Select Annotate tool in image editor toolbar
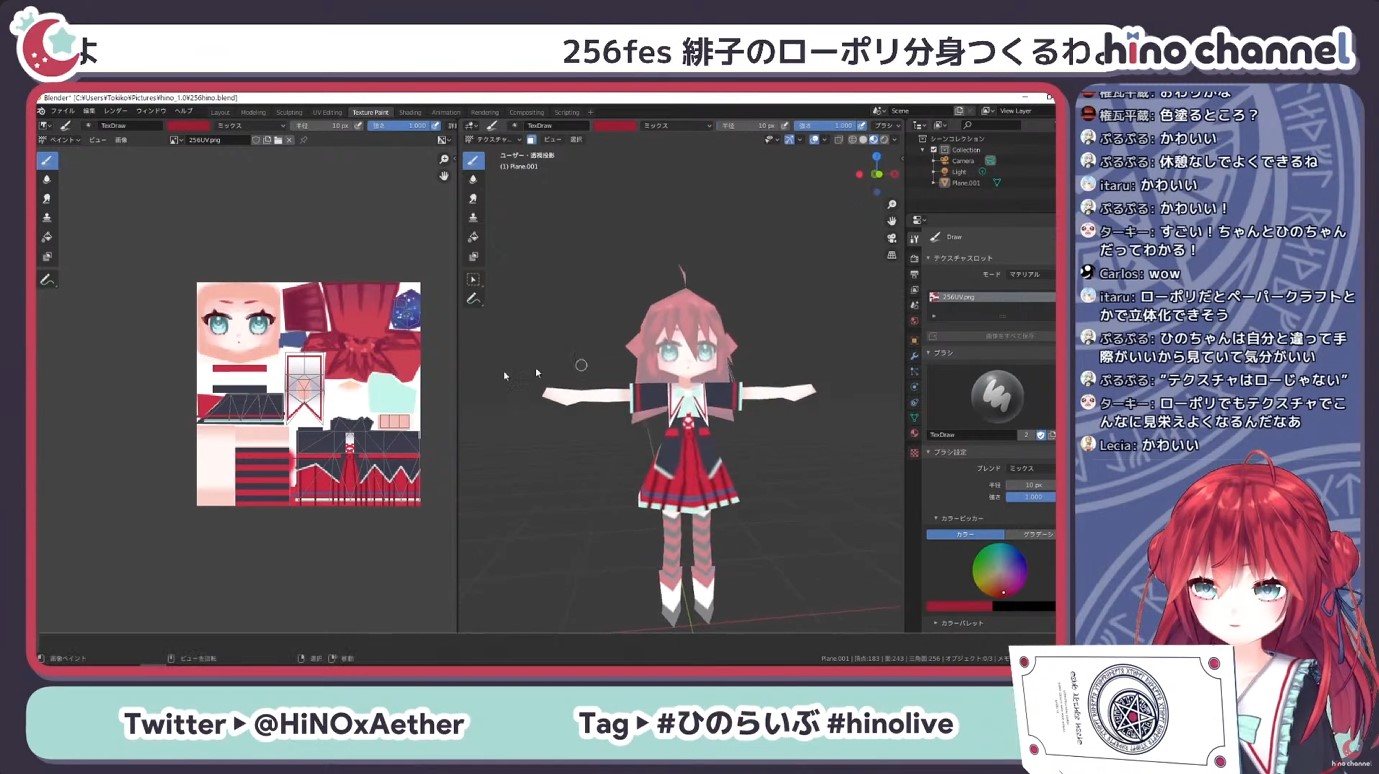 (47, 280)
